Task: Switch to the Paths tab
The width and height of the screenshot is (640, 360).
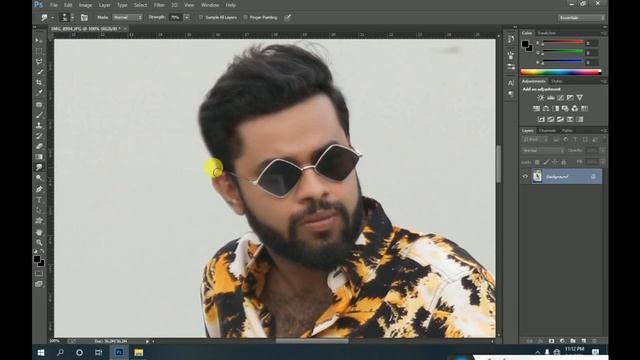Action: tap(567, 131)
